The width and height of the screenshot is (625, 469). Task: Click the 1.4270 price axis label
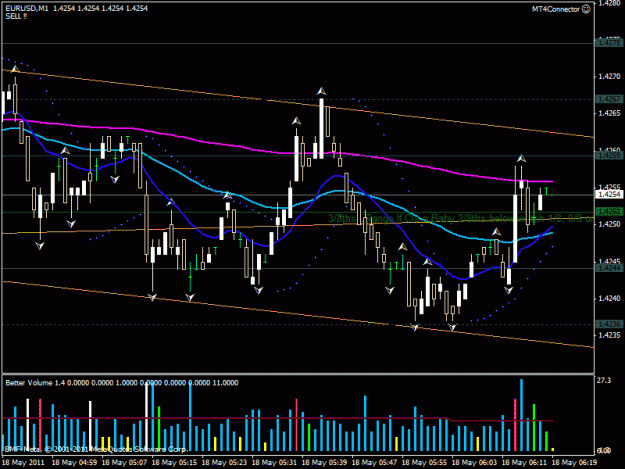click(609, 76)
